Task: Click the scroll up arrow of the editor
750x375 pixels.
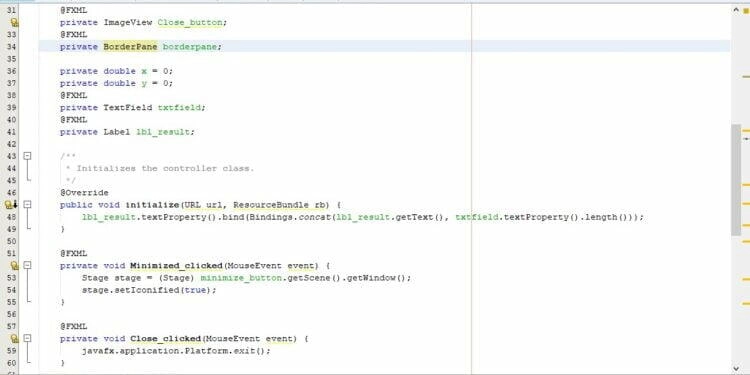Action: [x=736, y=10]
